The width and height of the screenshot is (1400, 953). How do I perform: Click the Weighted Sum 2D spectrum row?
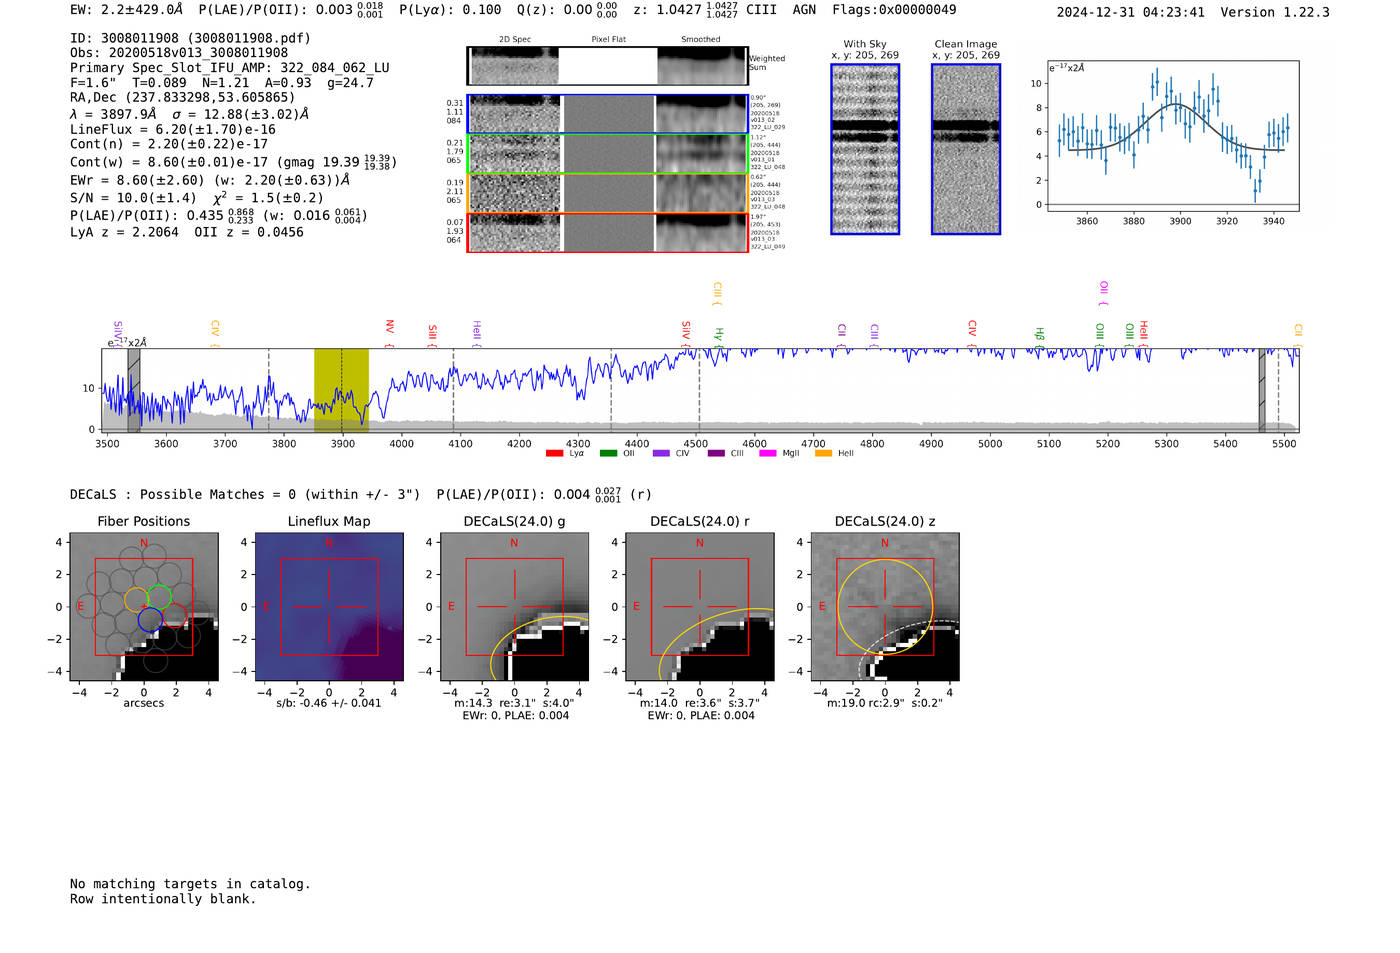pos(607,66)
